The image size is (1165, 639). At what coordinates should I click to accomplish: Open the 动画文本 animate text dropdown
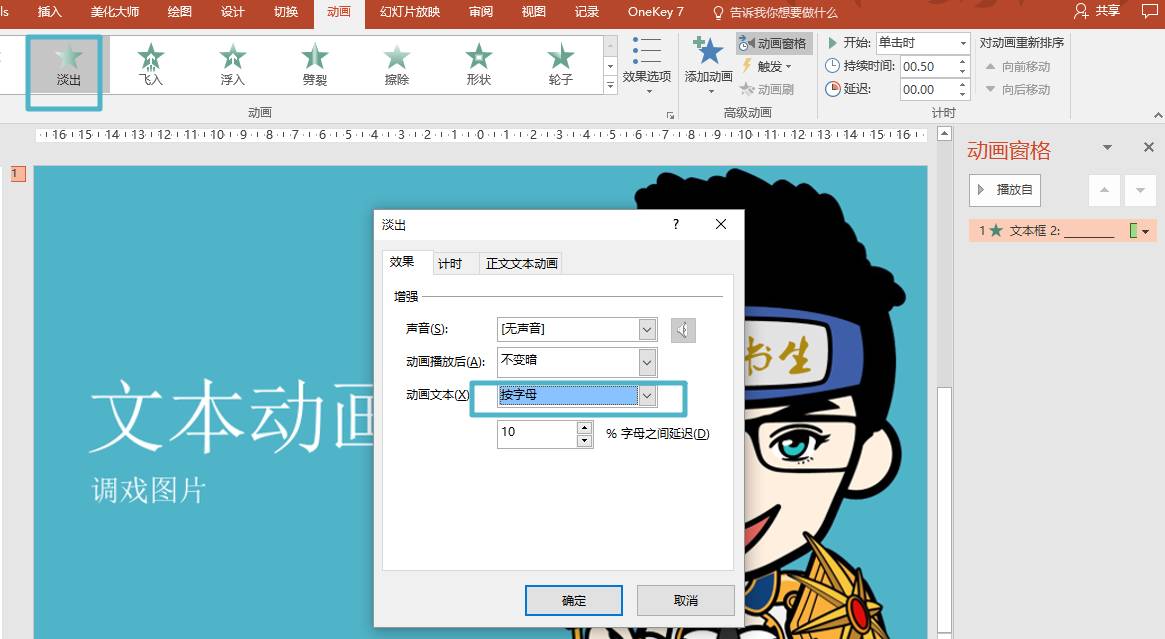click(x=647, y=395)
